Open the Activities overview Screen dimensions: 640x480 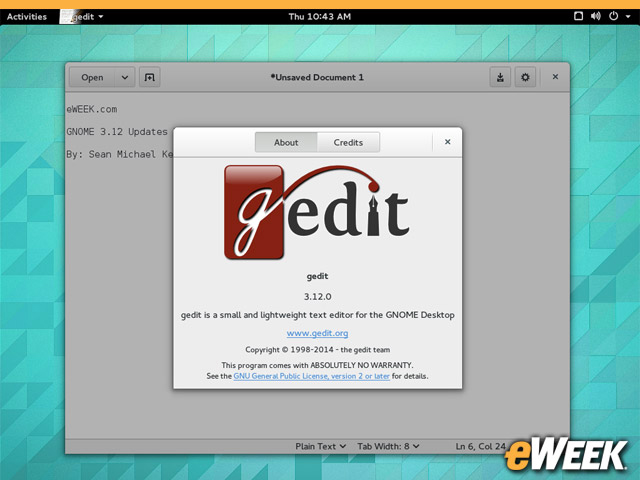27,16
